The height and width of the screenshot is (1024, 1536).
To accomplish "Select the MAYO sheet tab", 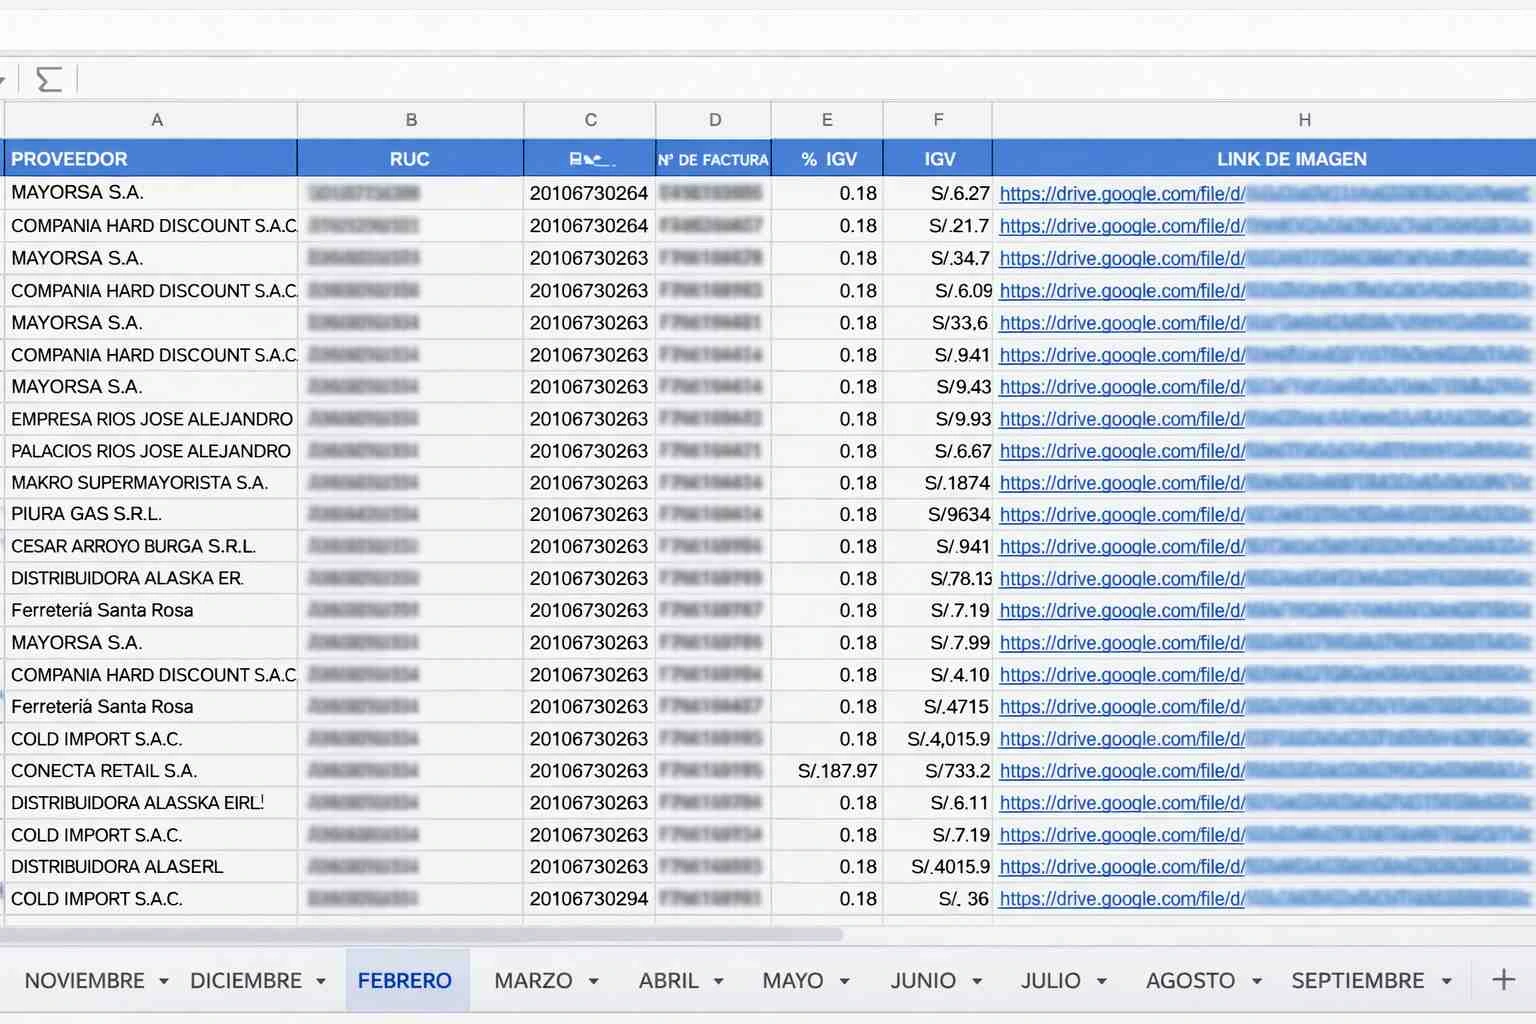I will pos(793,980).
